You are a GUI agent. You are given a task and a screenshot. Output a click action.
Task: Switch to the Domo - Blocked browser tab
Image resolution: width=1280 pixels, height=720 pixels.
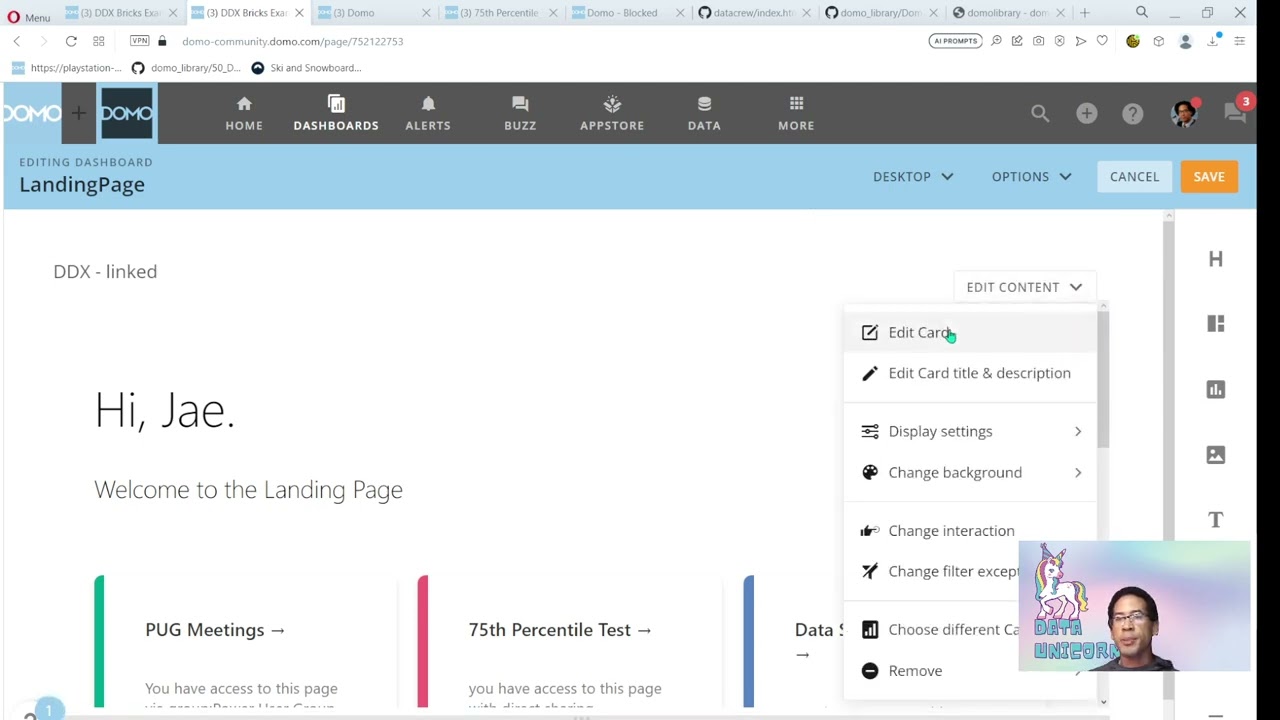(x=624, y=13)
